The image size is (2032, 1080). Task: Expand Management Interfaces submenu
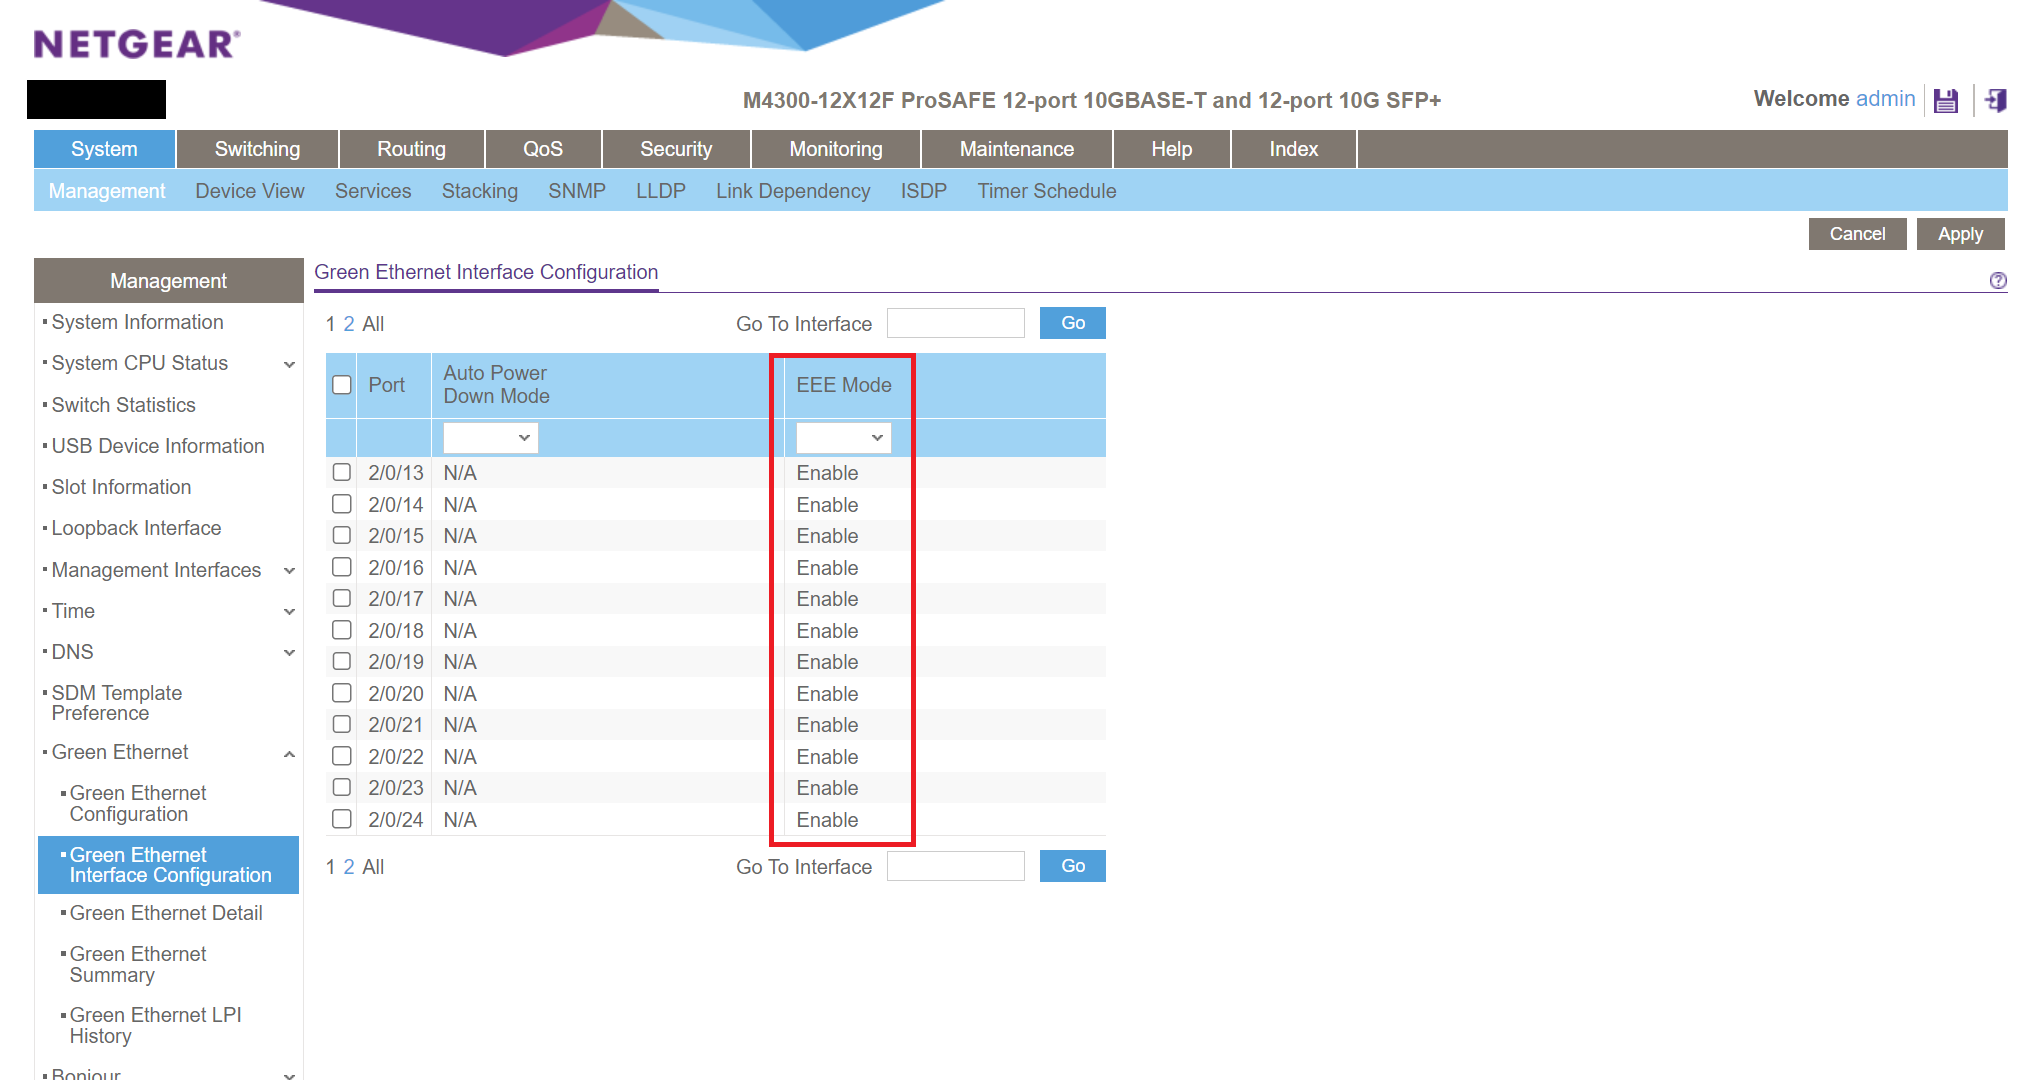pyautogui.click(x=289, y=570)
